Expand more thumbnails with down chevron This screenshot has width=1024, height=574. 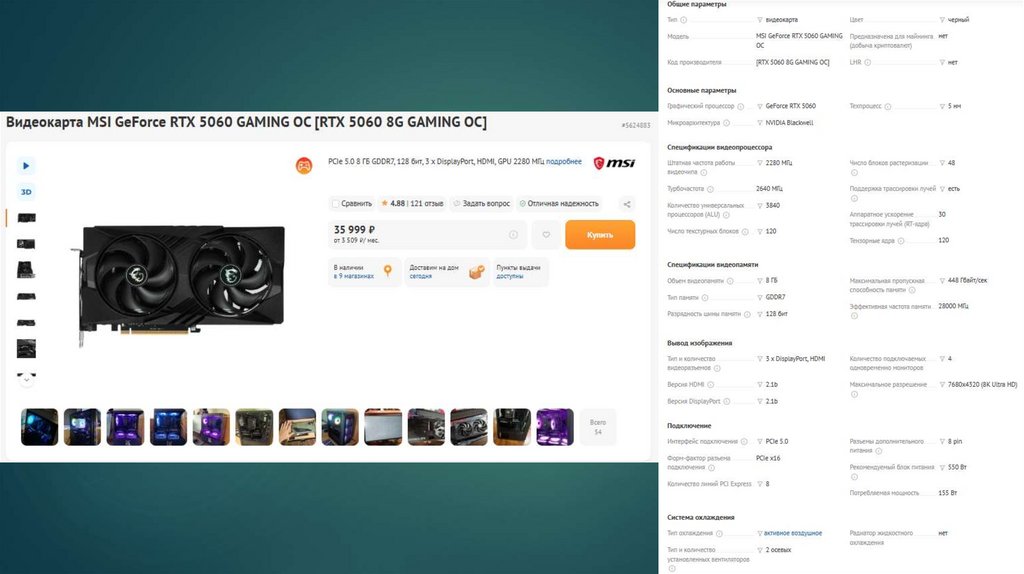coord(26,378)
